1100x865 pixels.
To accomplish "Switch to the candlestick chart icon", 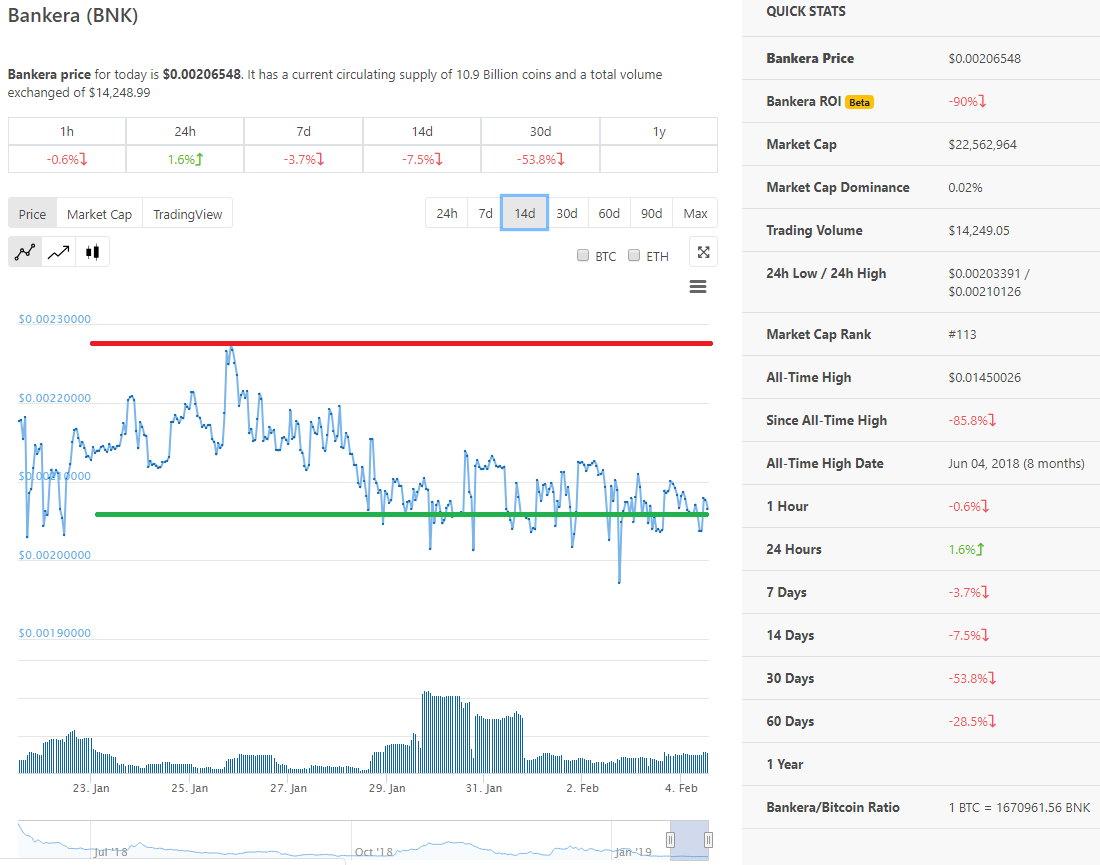I will tap(92, 252).
